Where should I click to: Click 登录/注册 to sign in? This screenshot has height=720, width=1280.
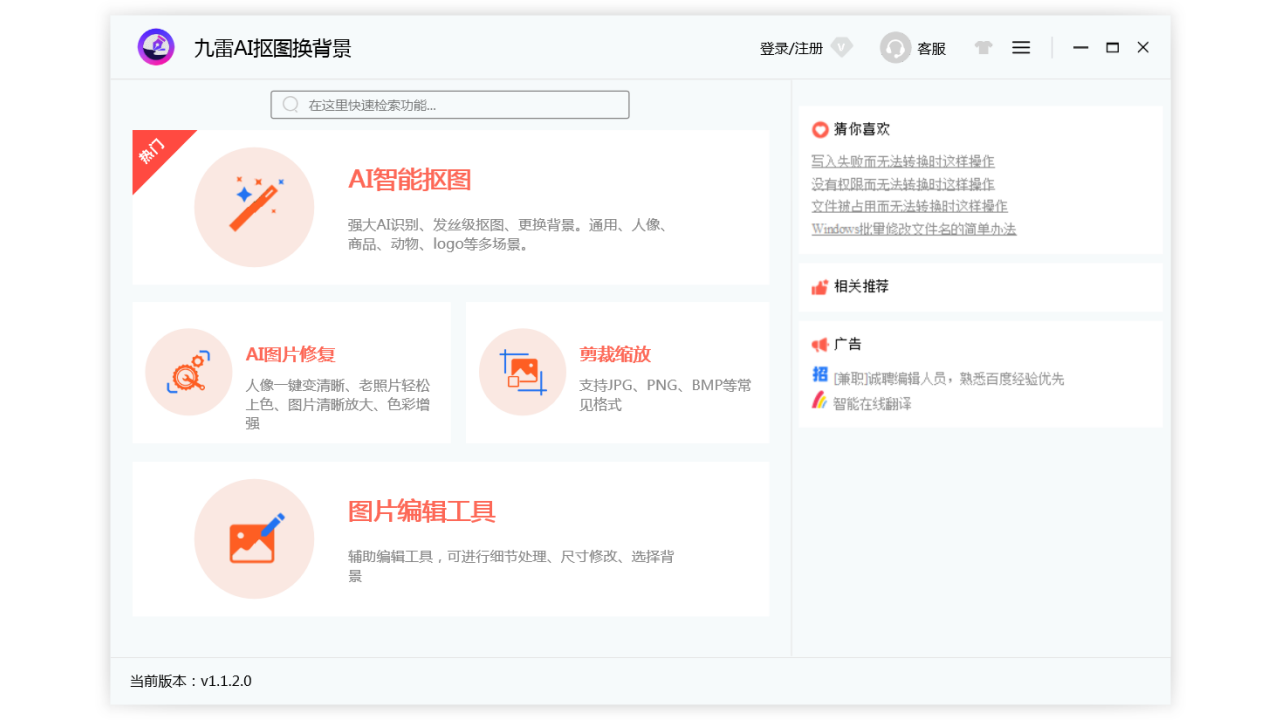pyautogui.click(x=789, y=47)
